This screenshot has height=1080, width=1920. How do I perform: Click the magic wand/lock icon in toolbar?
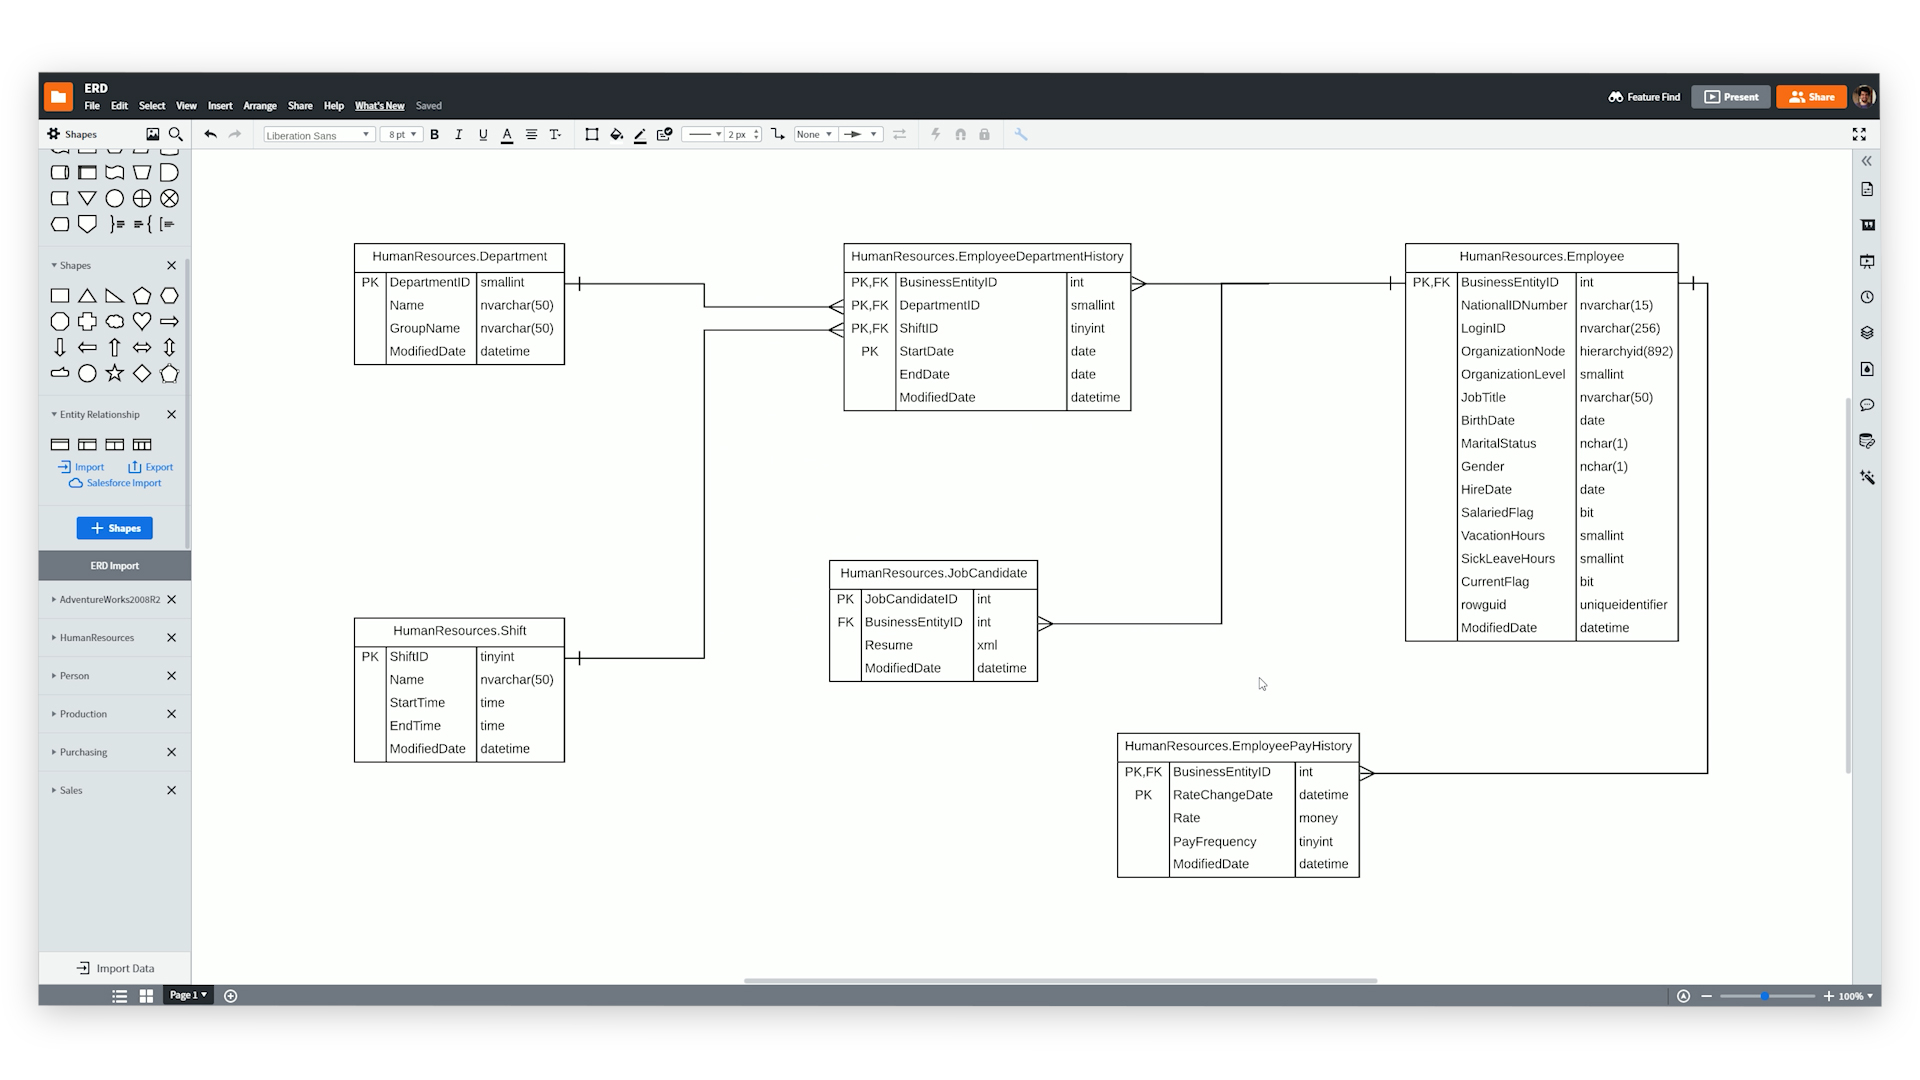[x=986, y=135]
